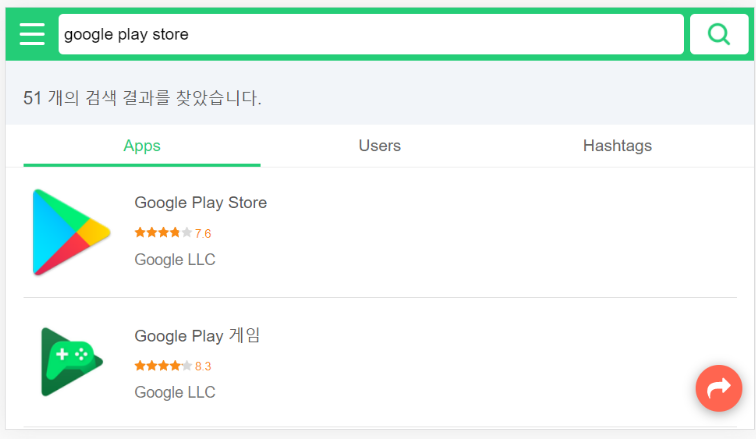Switch to the Users tab
Viewport: 756px width, 442px height.
[379, 146]
